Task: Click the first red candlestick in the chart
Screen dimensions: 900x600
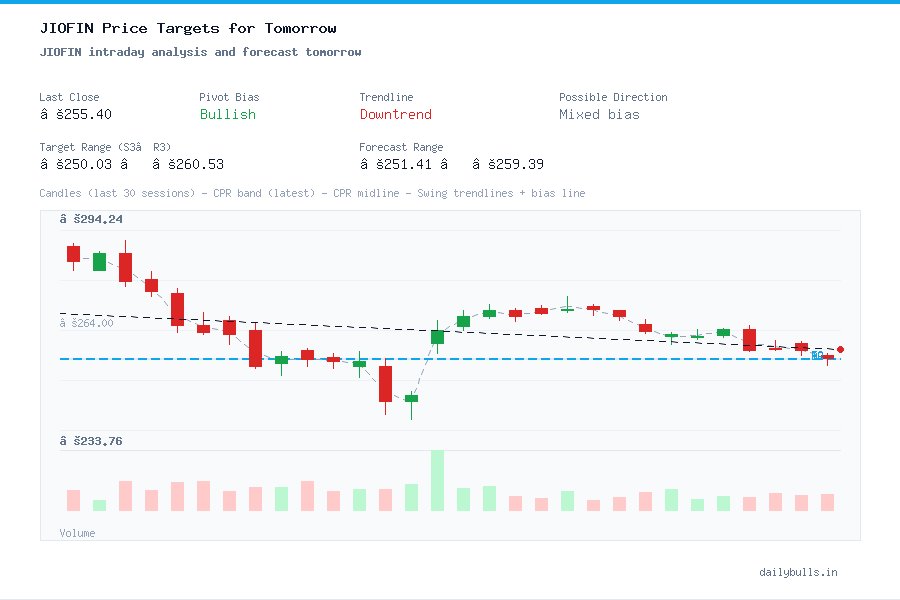Action: [73, 254]
